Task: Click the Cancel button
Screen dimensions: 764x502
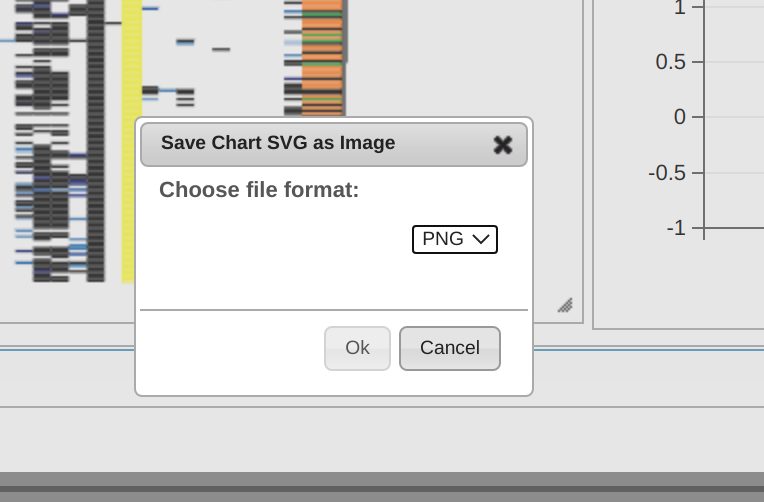Action: click(450, 348)
